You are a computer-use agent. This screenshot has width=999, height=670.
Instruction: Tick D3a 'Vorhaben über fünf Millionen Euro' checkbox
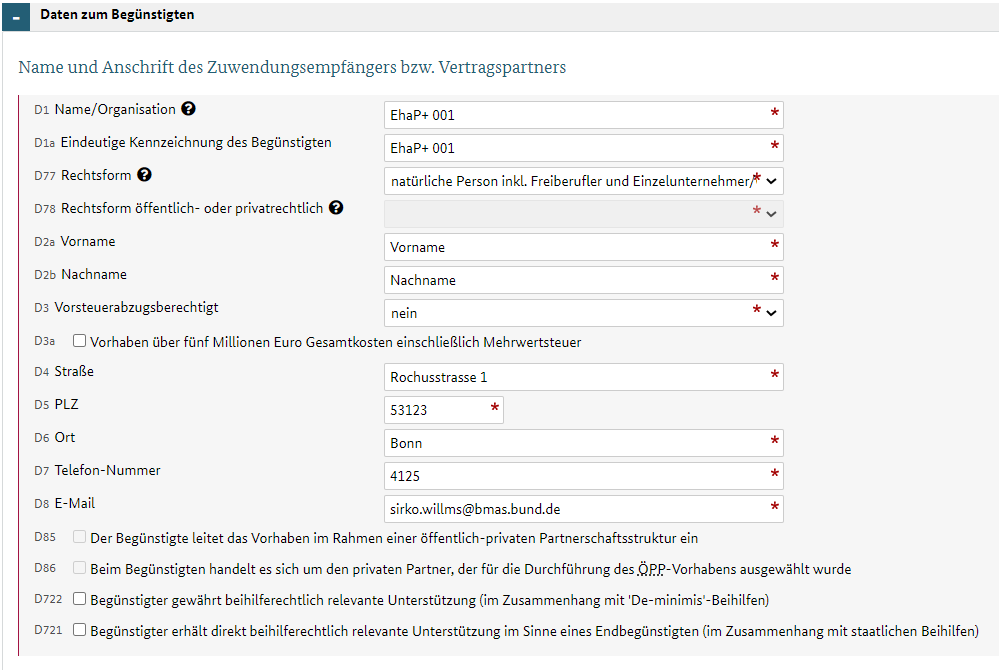(80, 341)
